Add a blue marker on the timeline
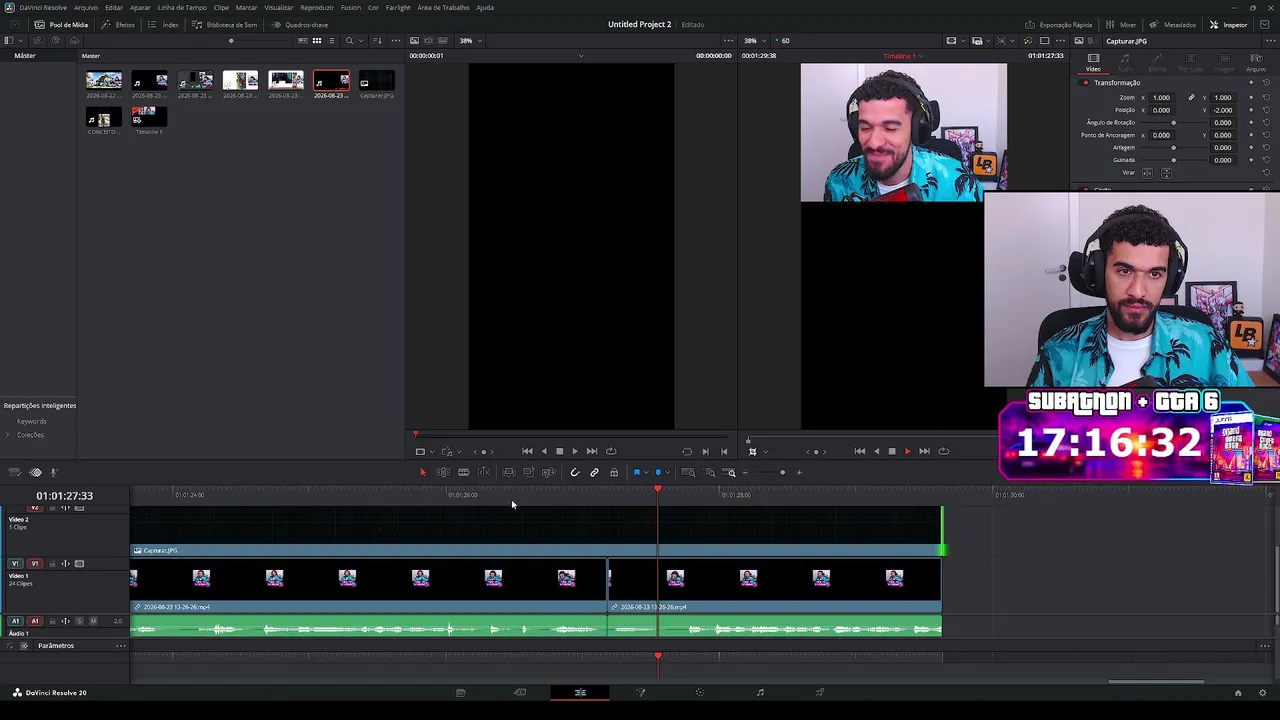 658,472
